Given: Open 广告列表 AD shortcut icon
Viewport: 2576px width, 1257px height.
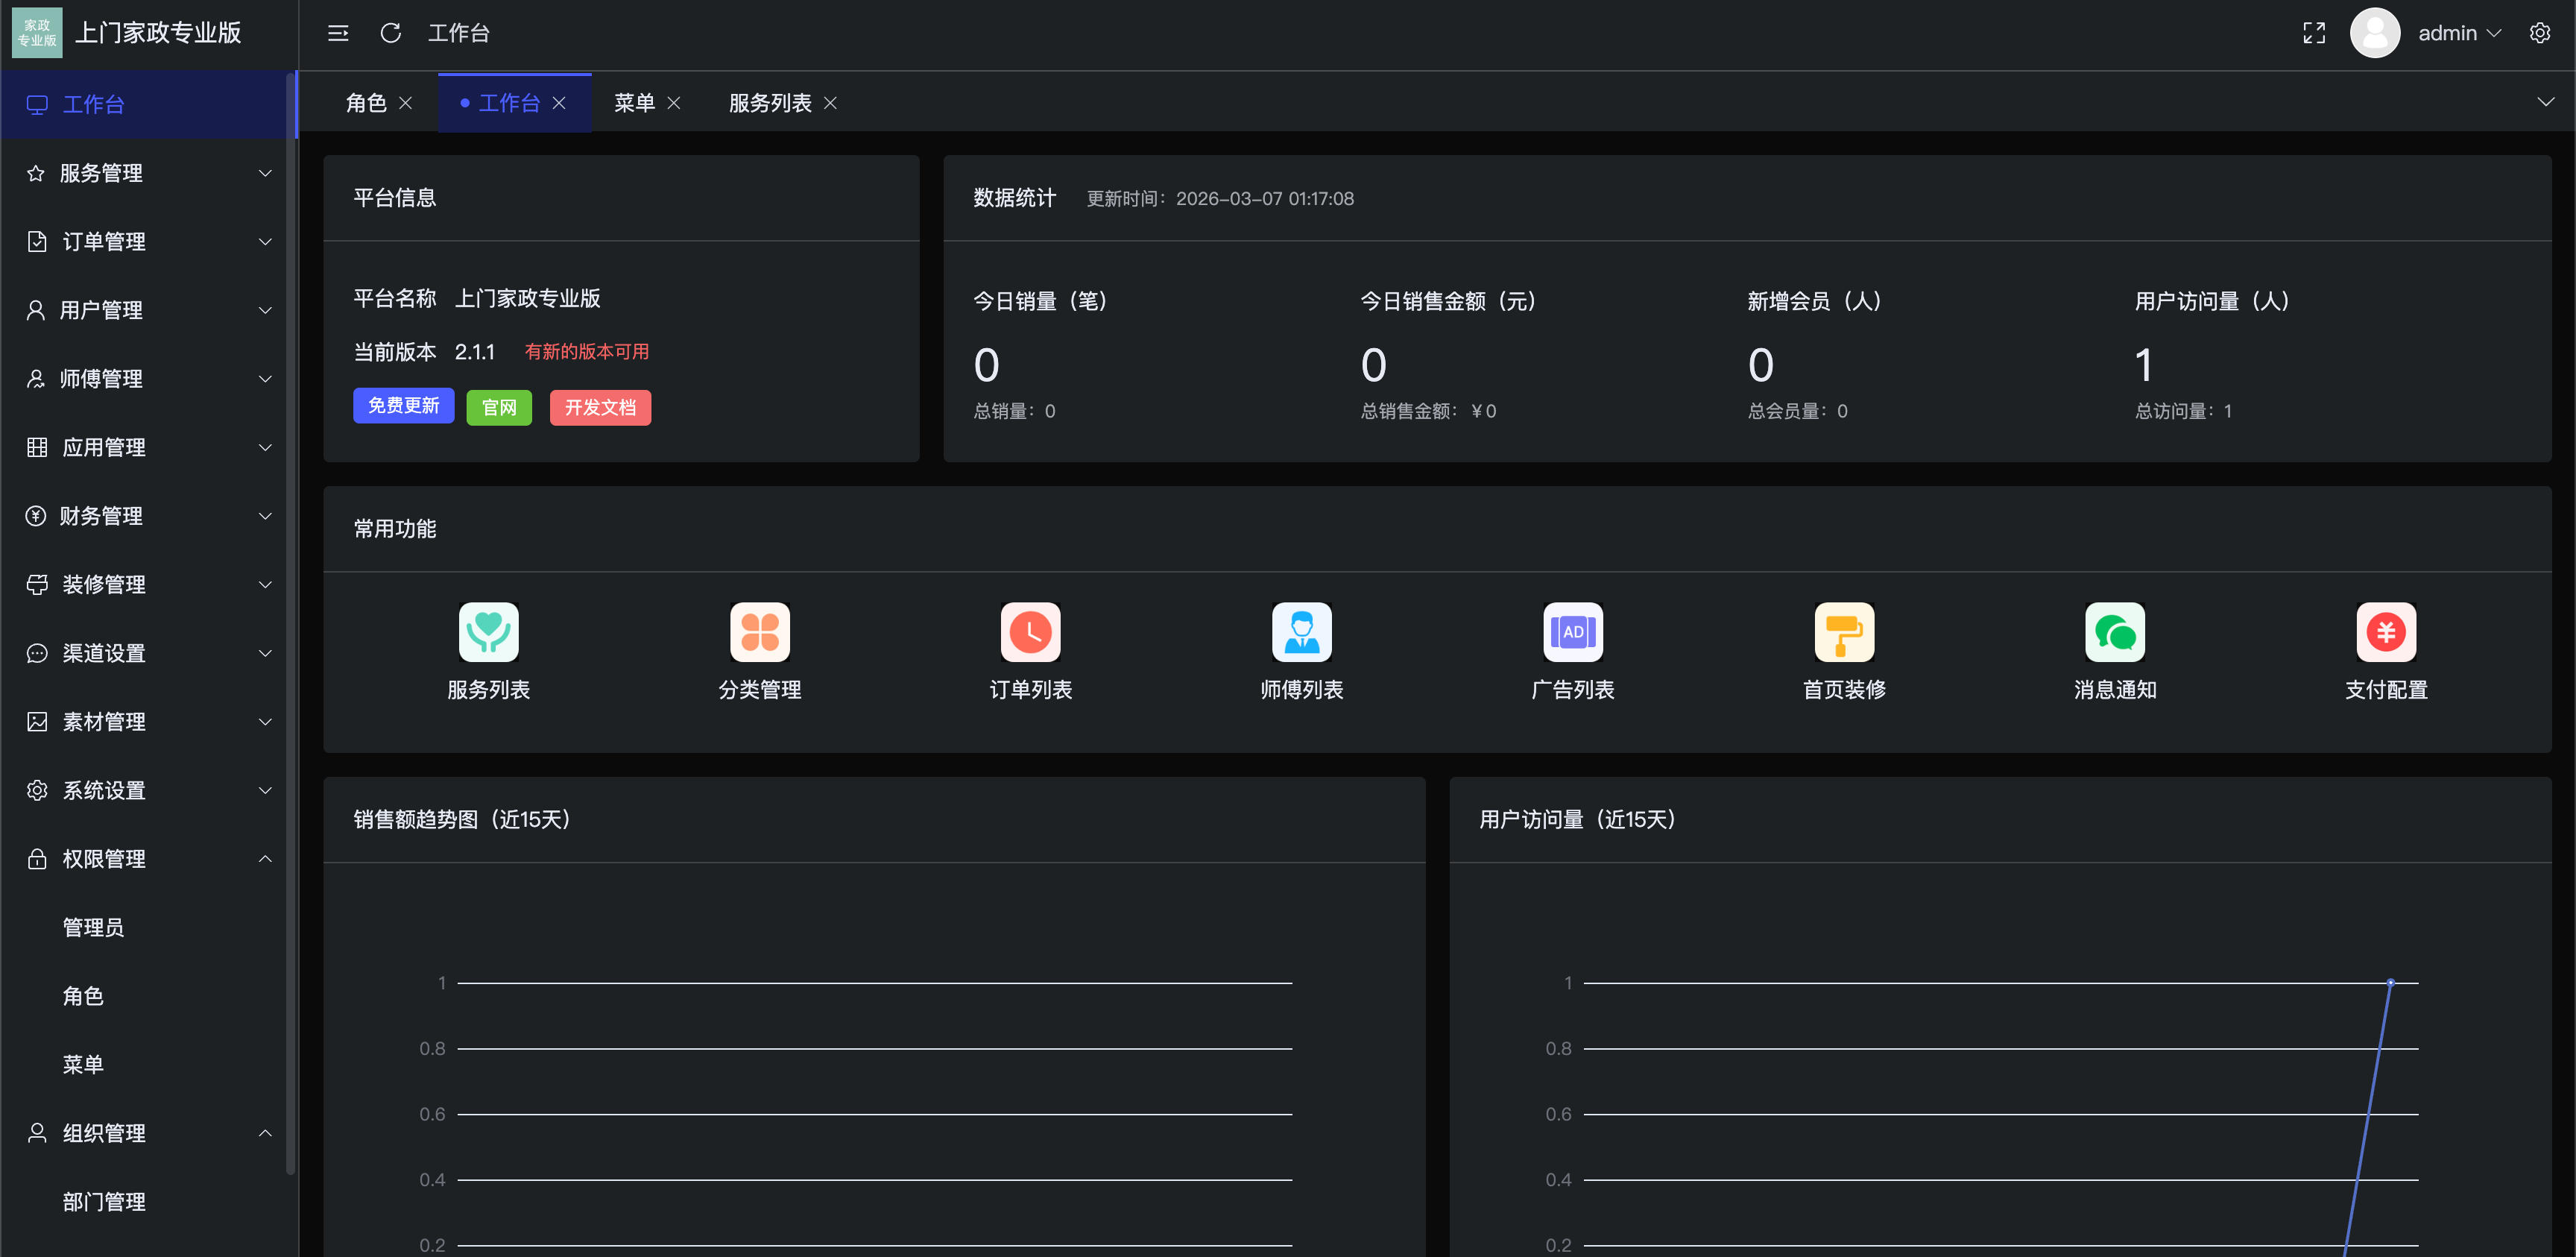Looking at the screenshot, I should 1573,631.
